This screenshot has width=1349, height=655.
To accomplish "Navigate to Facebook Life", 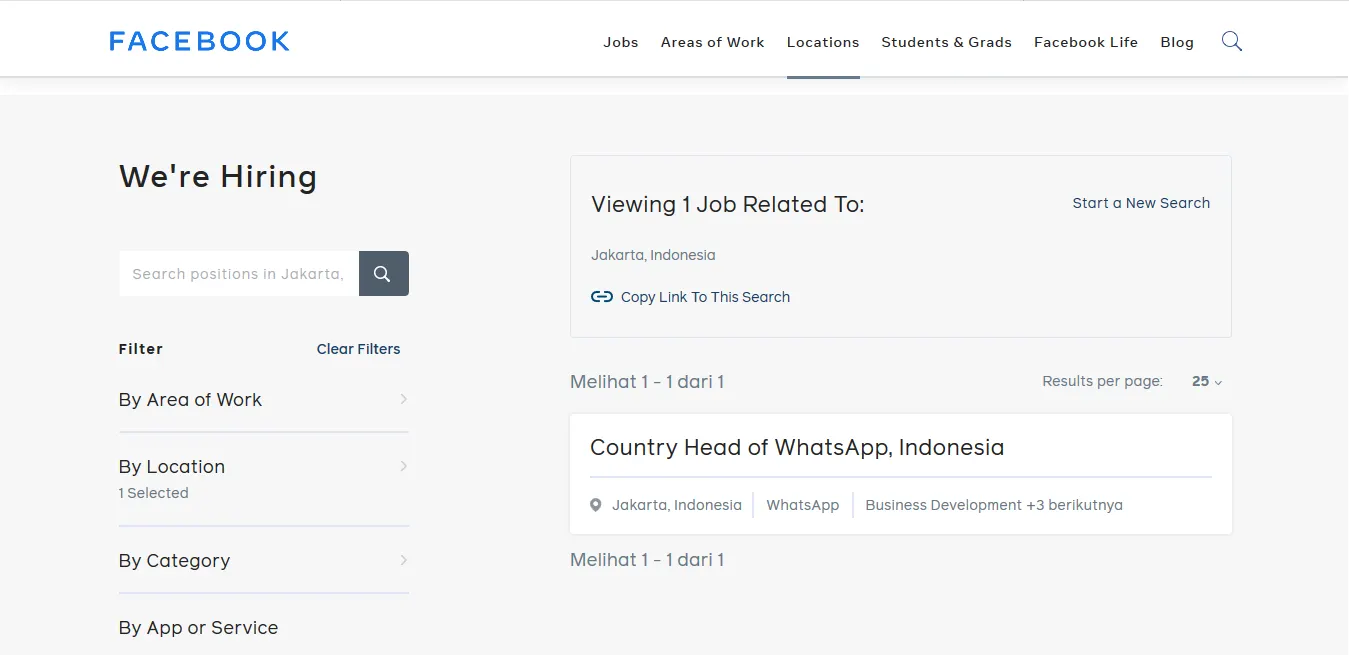I will click(x=1086, y=42).
